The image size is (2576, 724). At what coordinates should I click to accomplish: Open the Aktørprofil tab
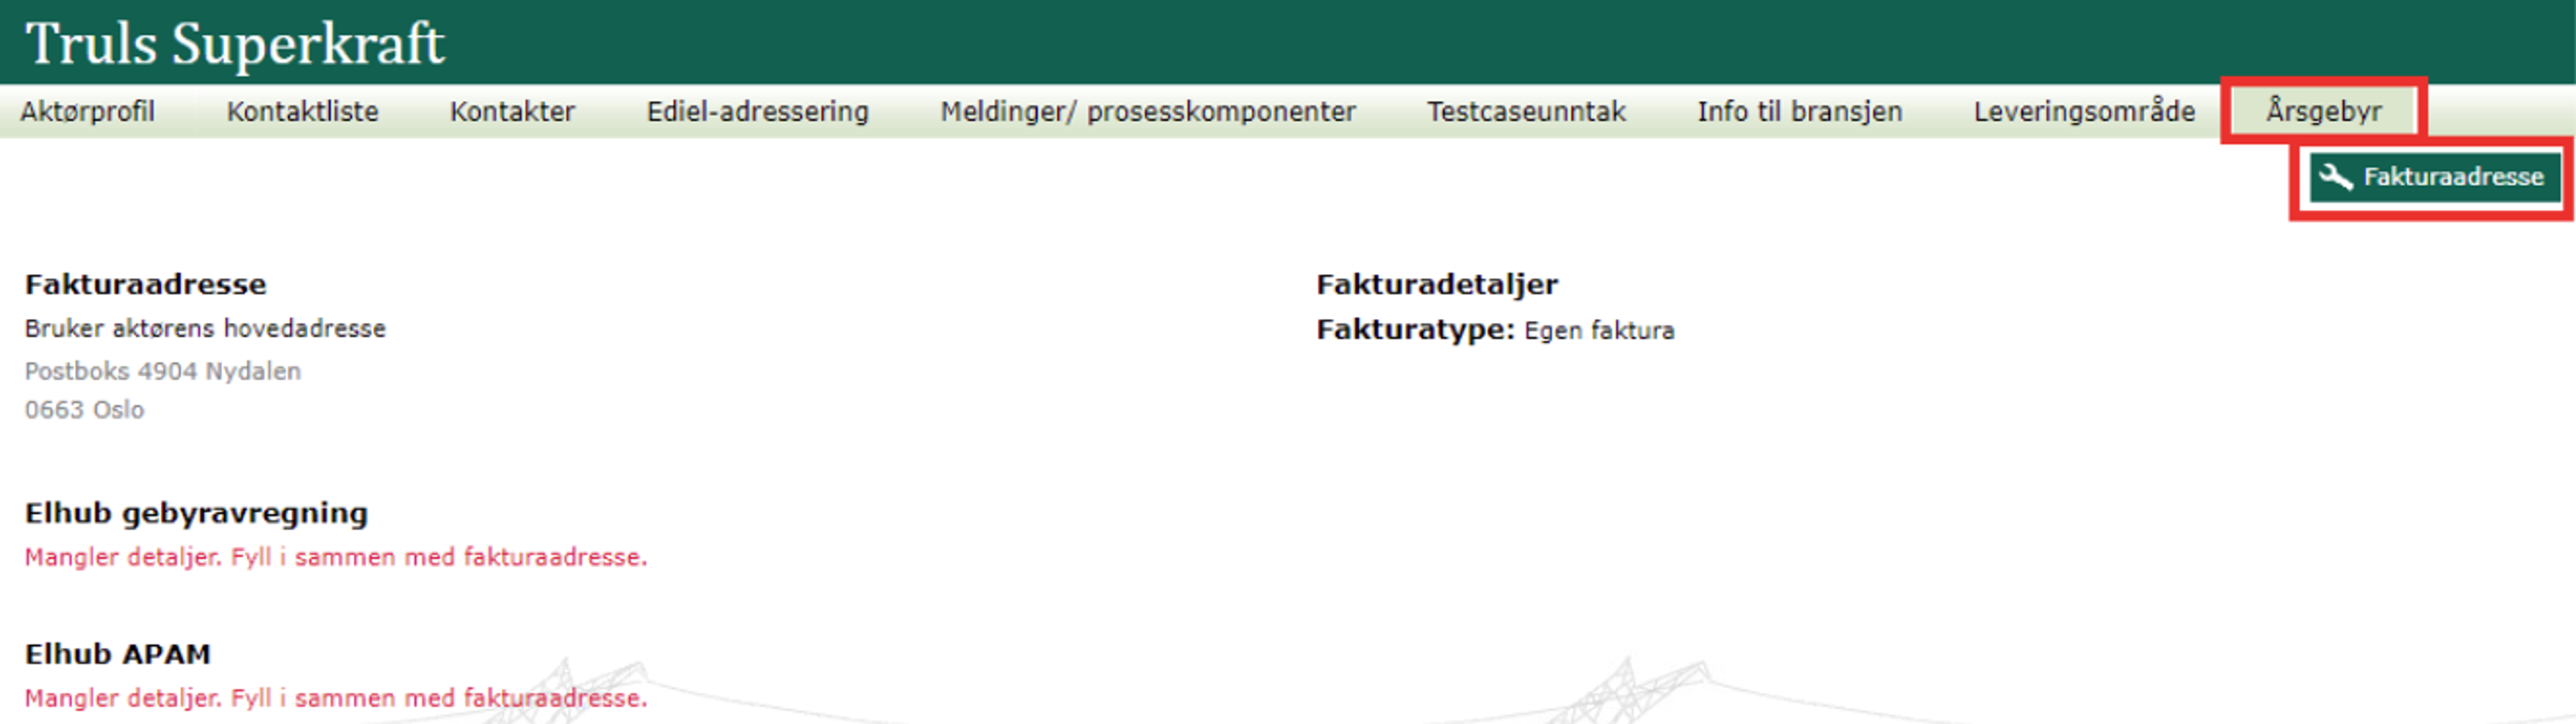click(88, 111)
